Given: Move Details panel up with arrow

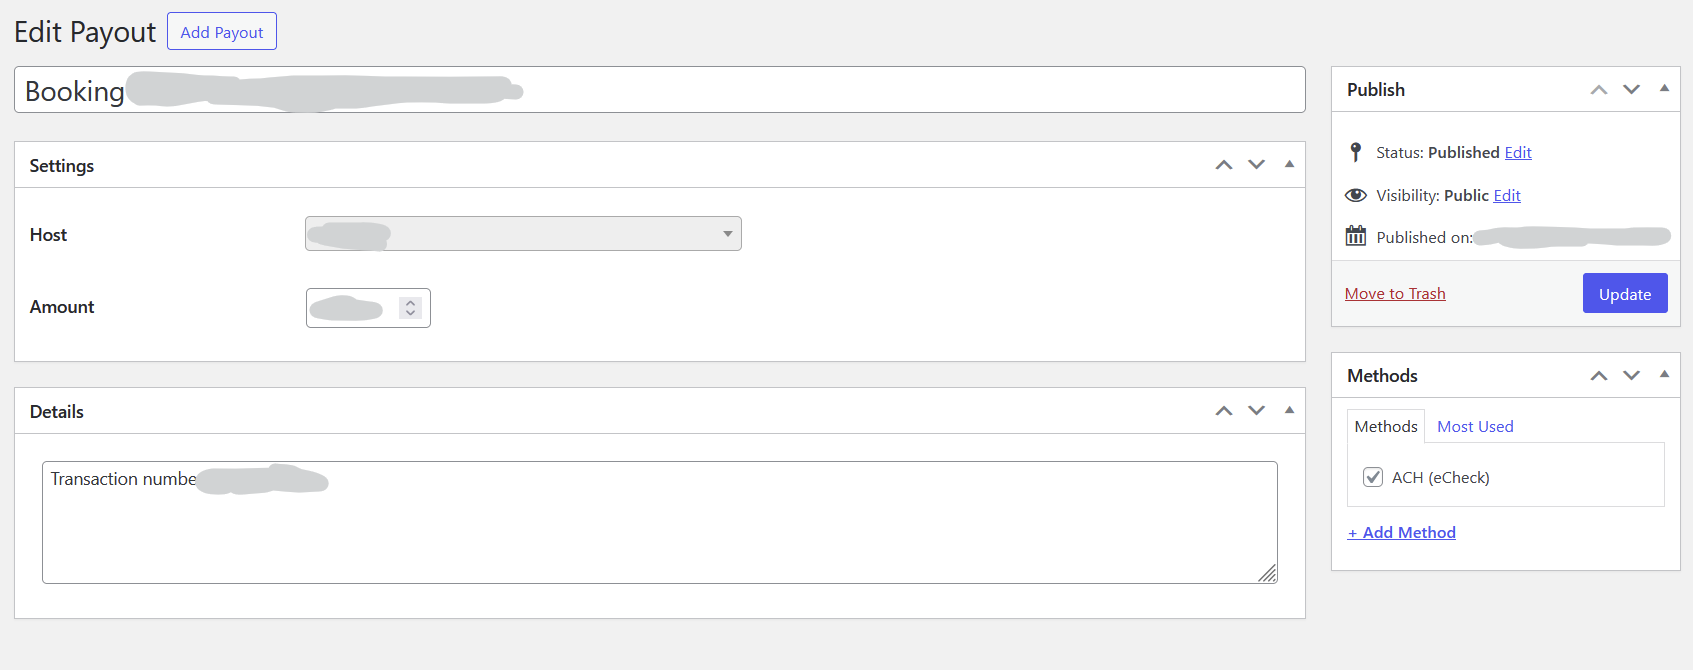Looking at the screenshot, I should [1224, 411].
